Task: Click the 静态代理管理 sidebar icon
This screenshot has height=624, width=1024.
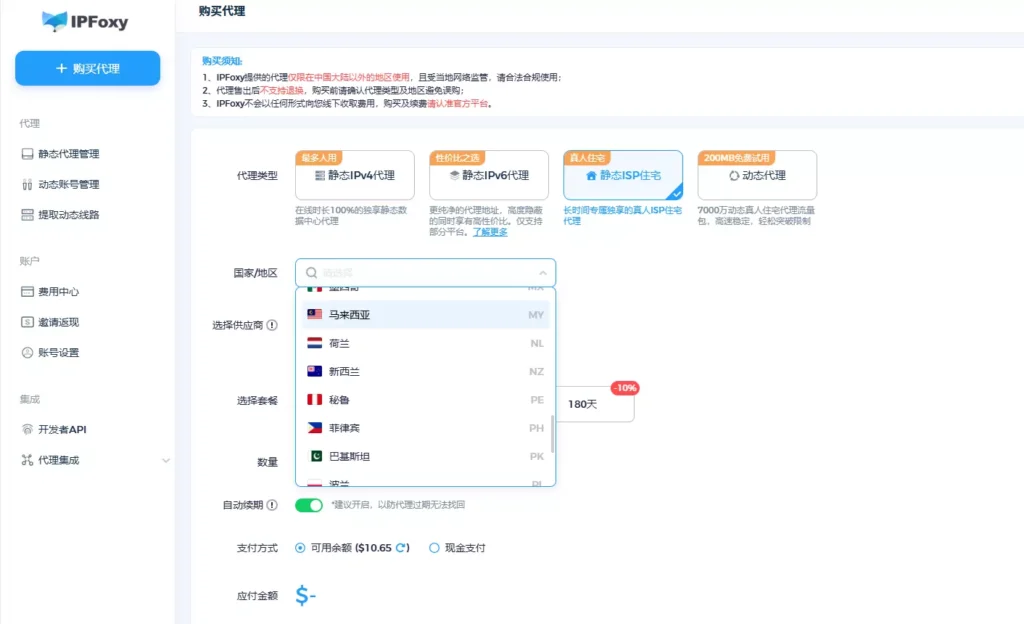Action: tap(27, 154)
